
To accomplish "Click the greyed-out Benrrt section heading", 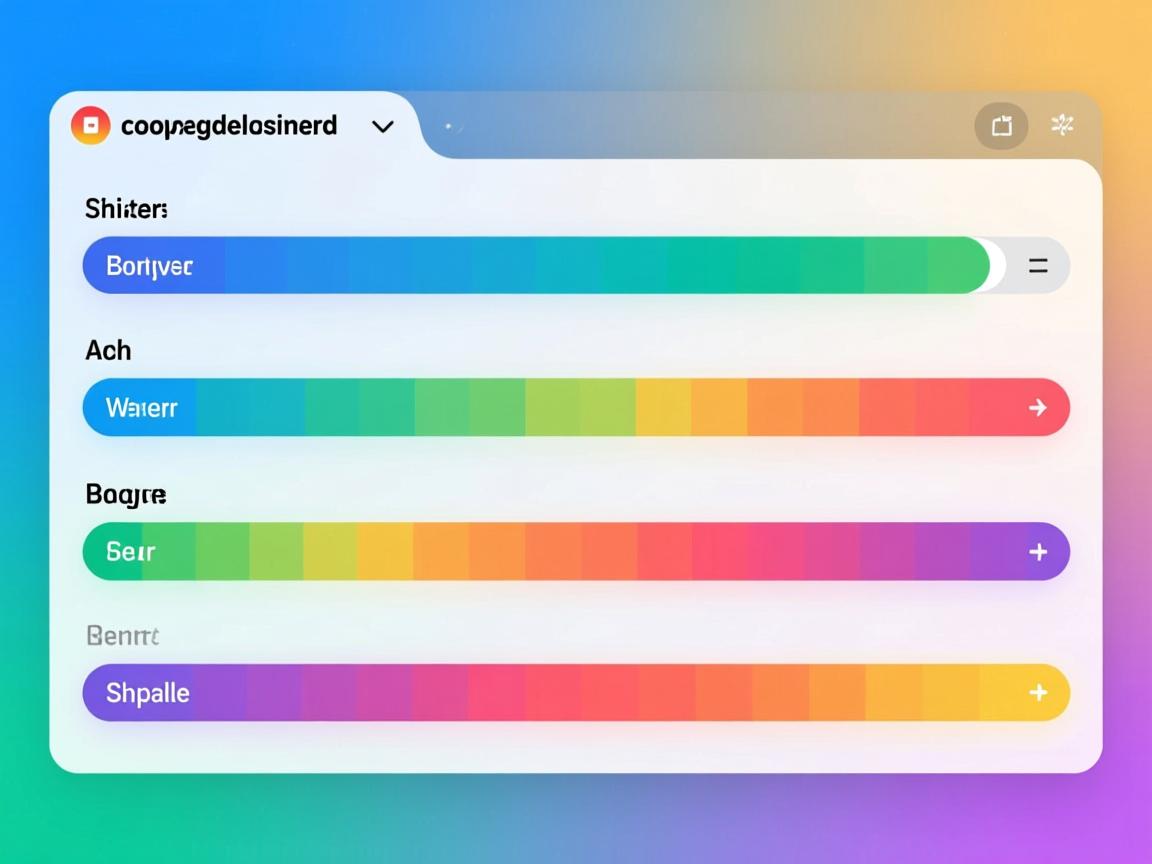I will coord(123,636).
